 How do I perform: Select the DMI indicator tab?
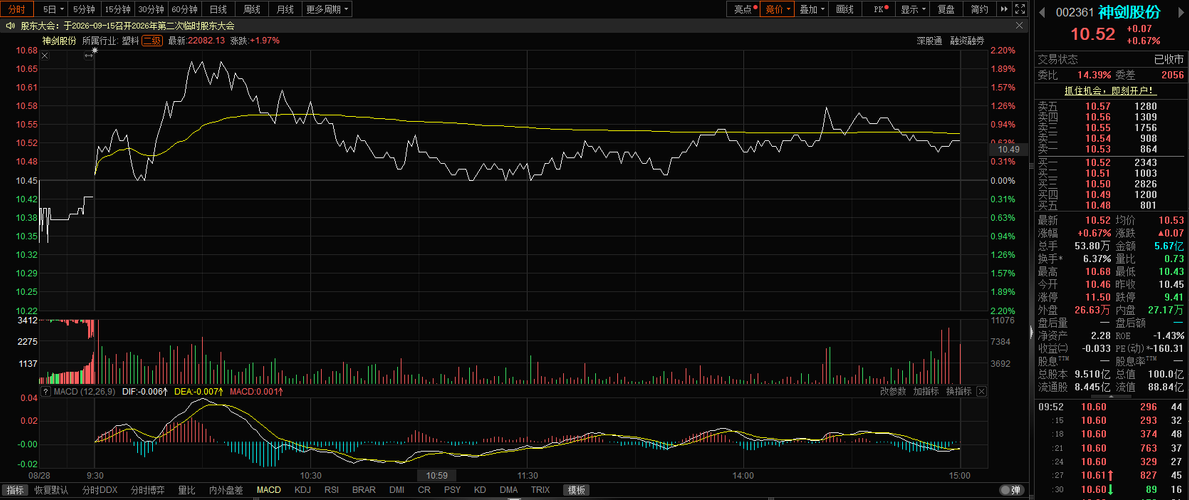397,490
